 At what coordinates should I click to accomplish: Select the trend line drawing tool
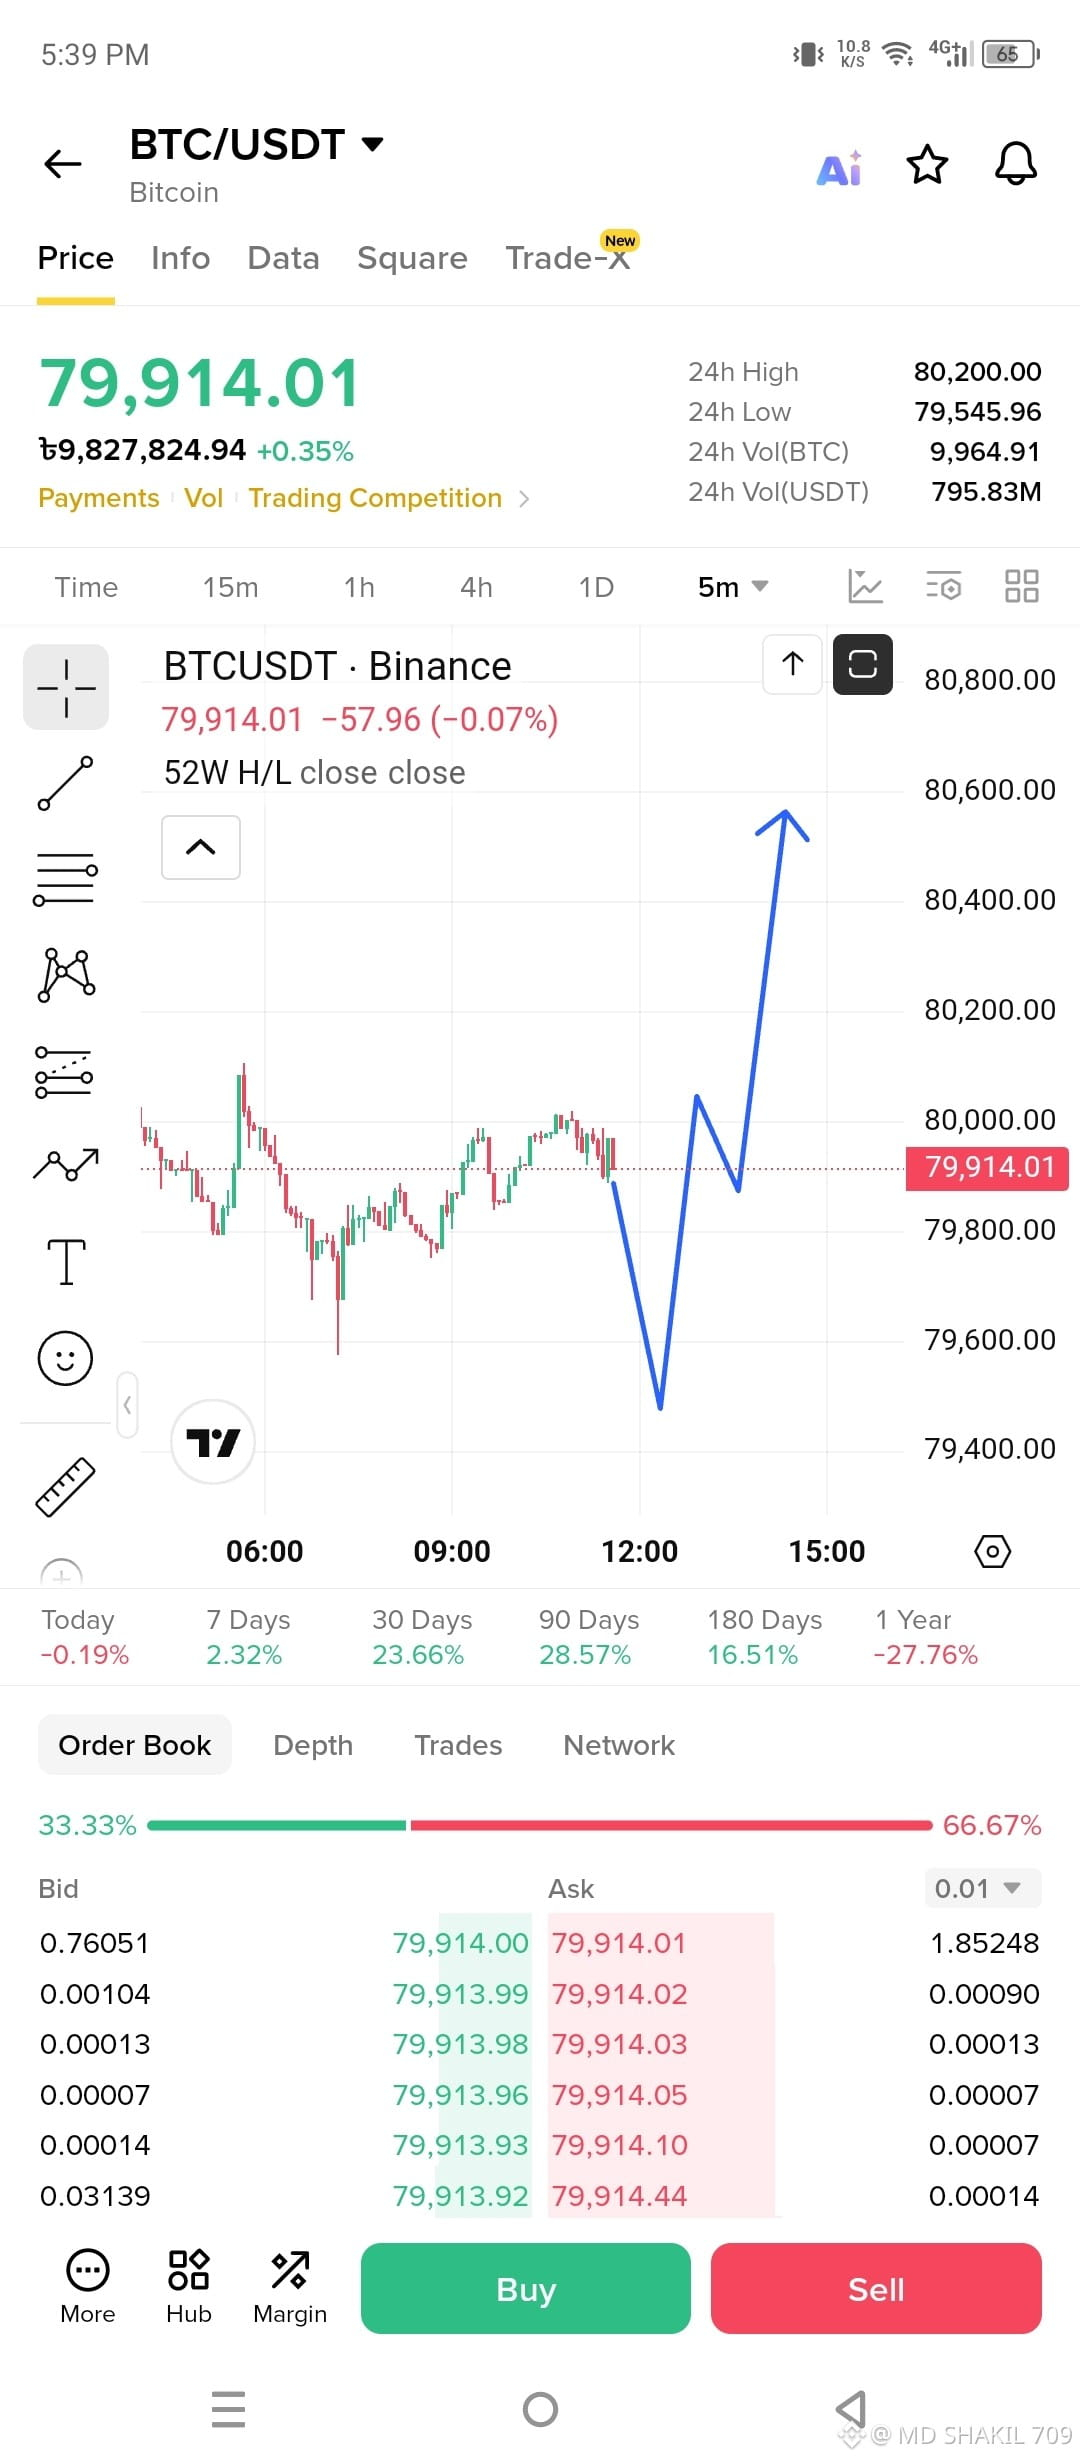[x=66, y=783]
